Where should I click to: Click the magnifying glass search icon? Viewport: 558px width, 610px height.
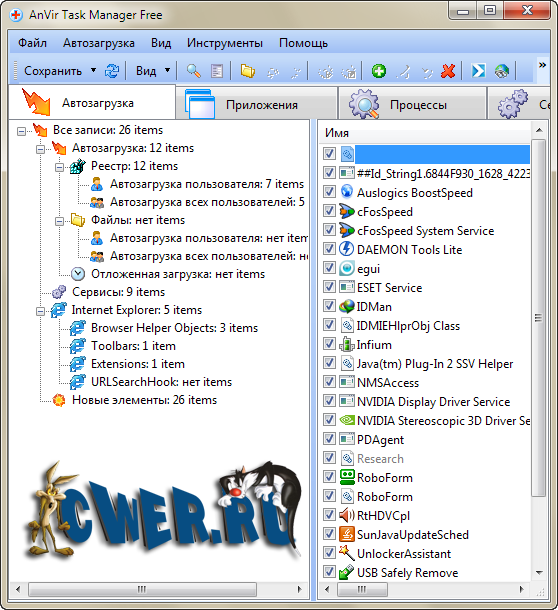(193, 71)
